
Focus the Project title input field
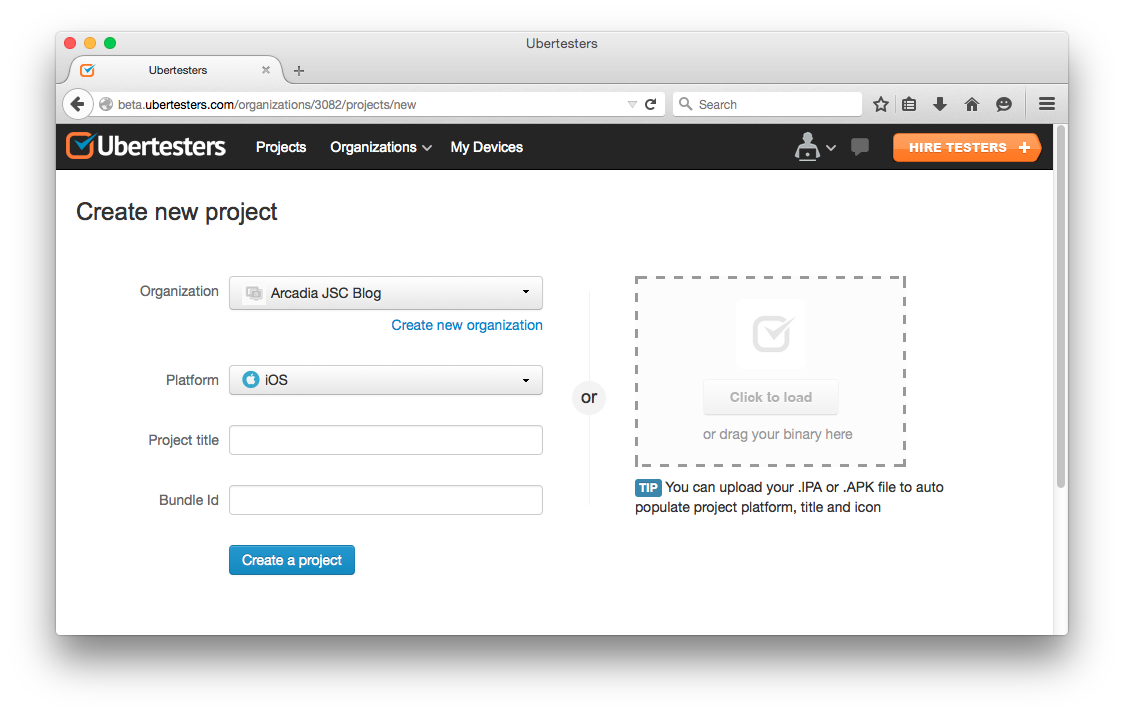coord(386,440)
